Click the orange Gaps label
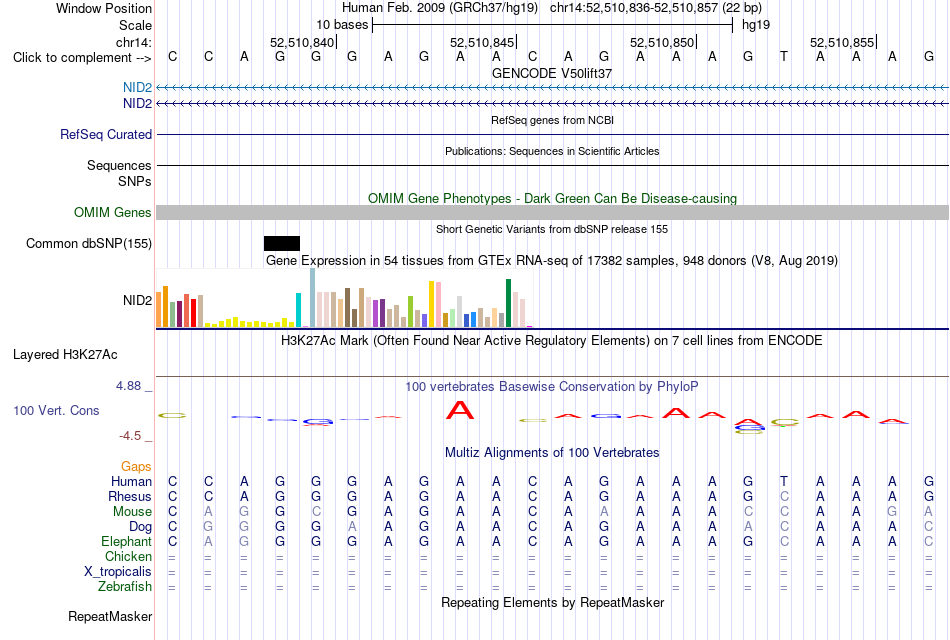 pos(136,466)
